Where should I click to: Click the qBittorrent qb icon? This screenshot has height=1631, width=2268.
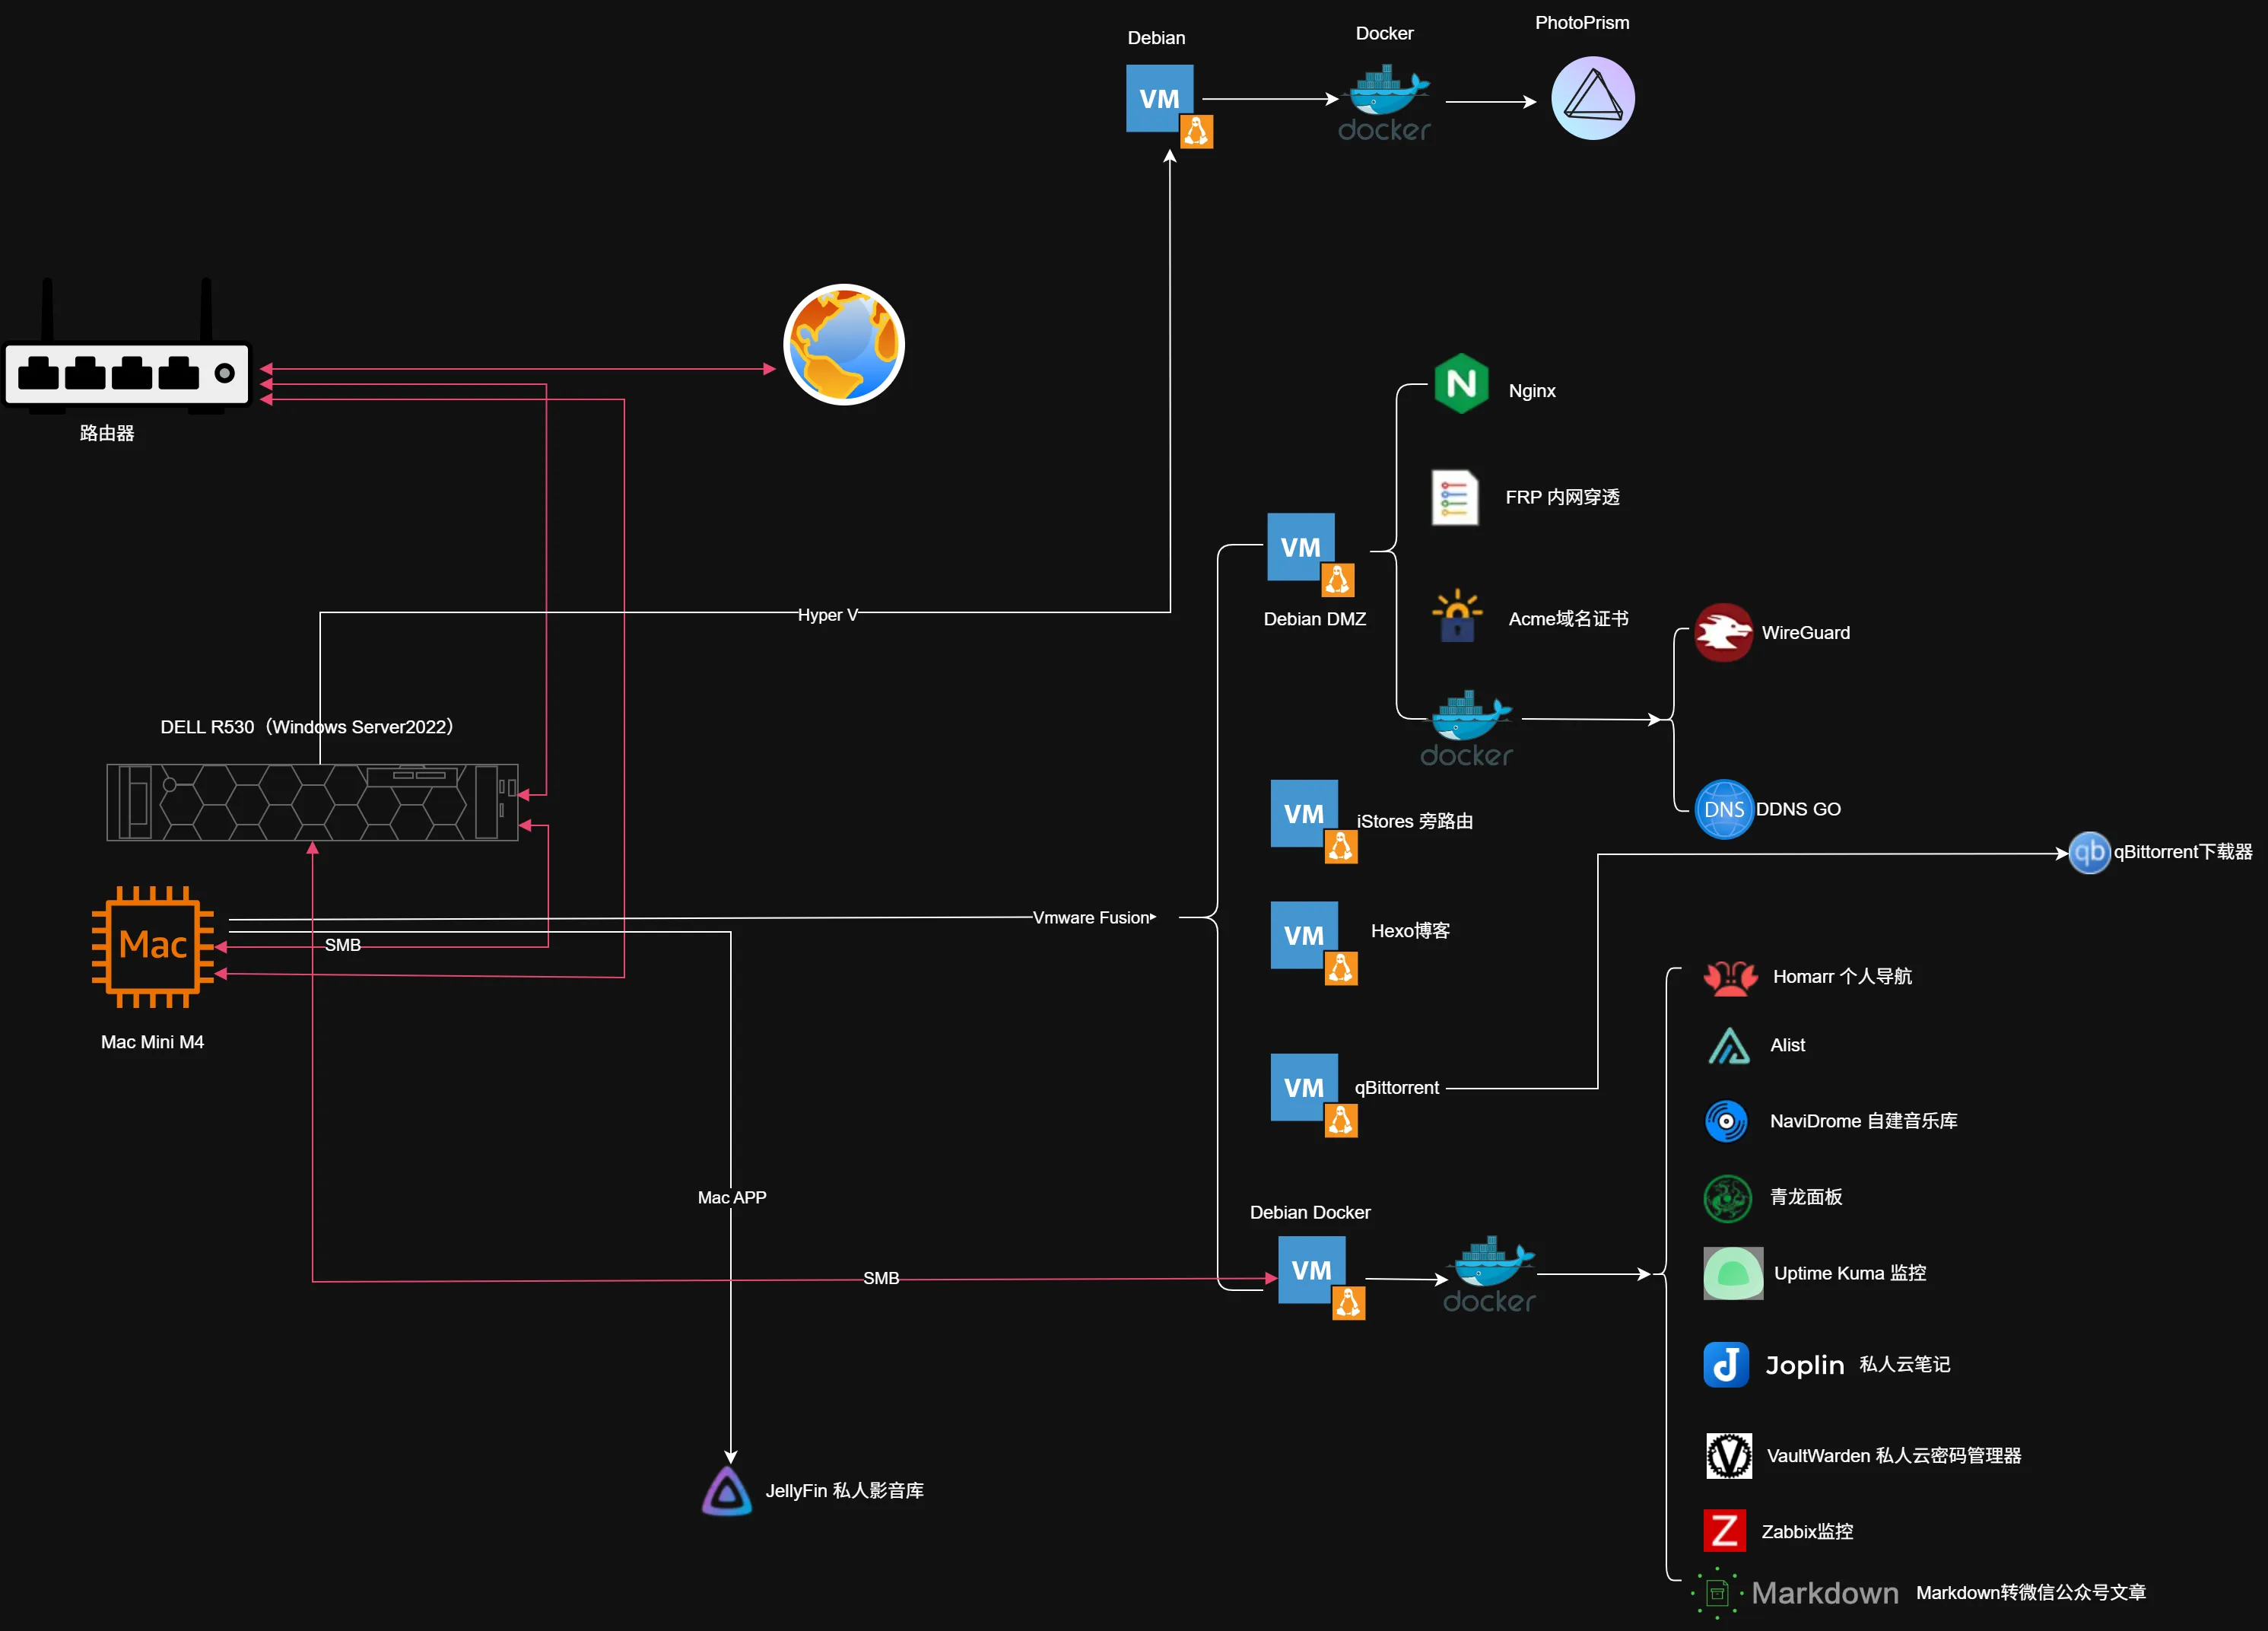point(2089,852)
